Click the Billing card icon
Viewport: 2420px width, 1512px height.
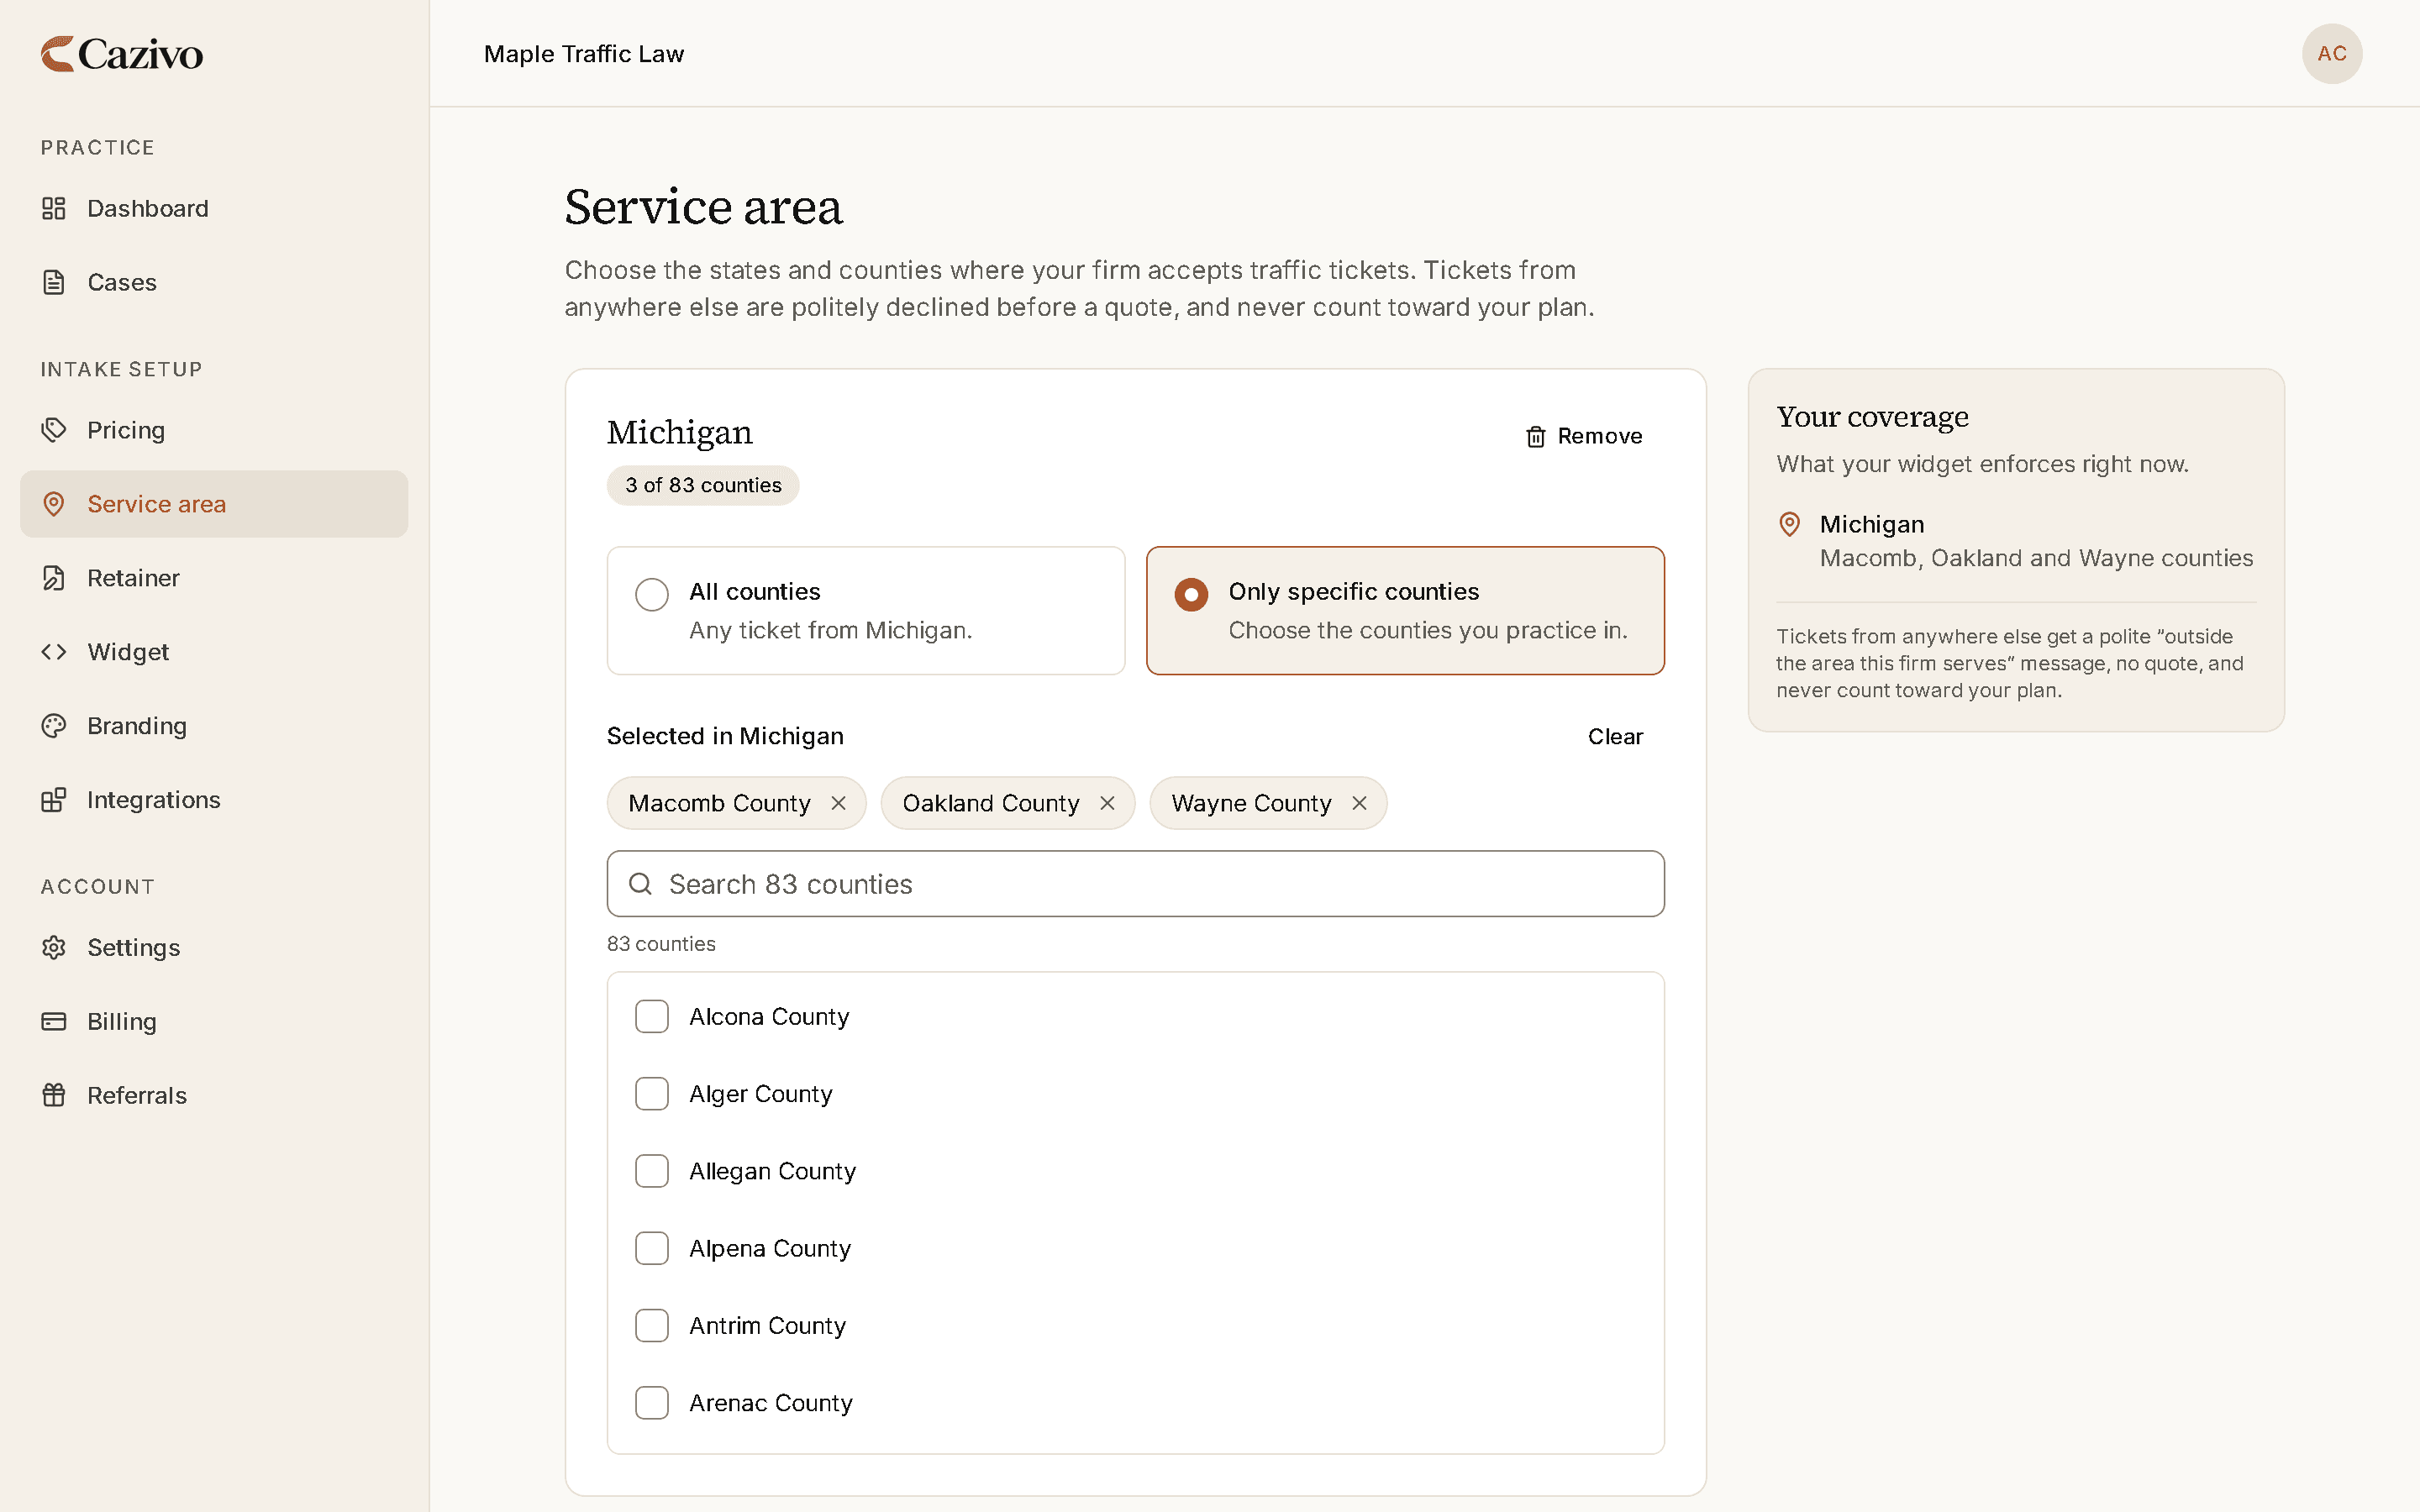coord(53,1021)
